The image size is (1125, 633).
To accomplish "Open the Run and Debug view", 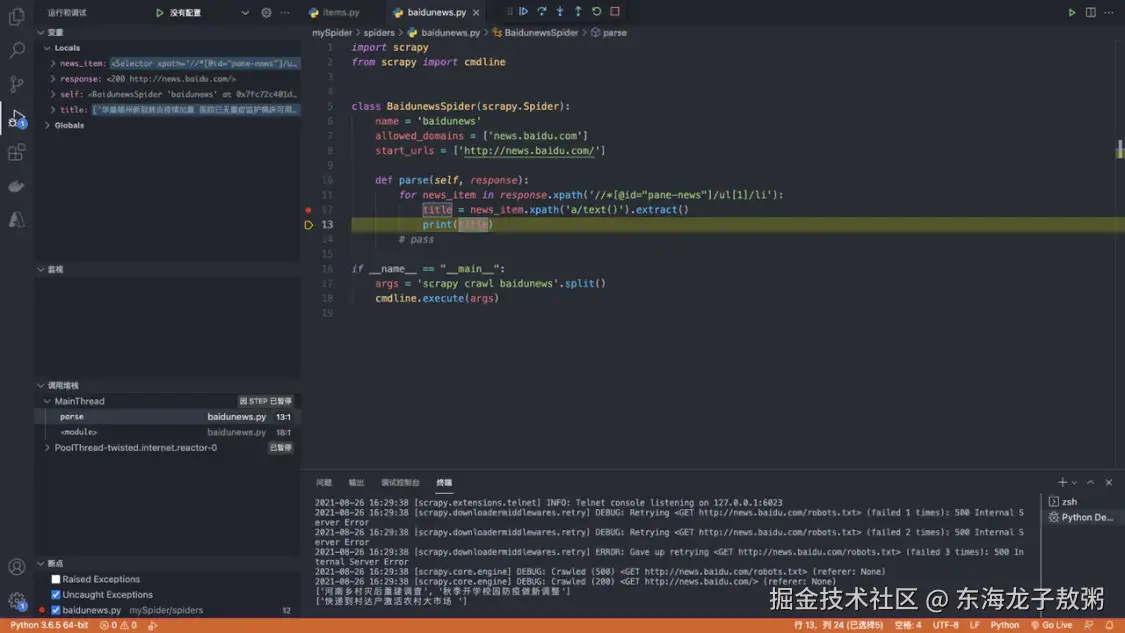I will 17,118.
